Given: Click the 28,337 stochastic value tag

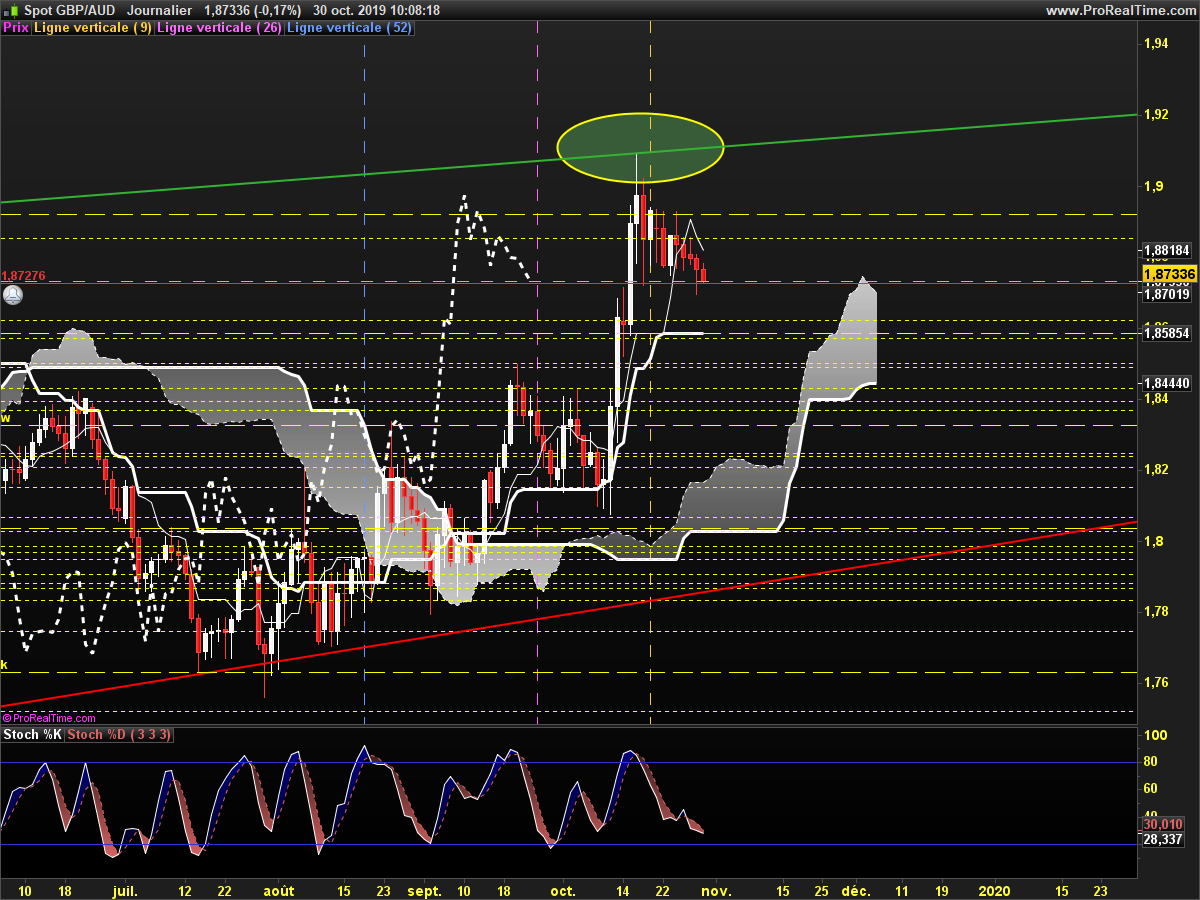Looking at the screenshot, I should (1162, 840).
